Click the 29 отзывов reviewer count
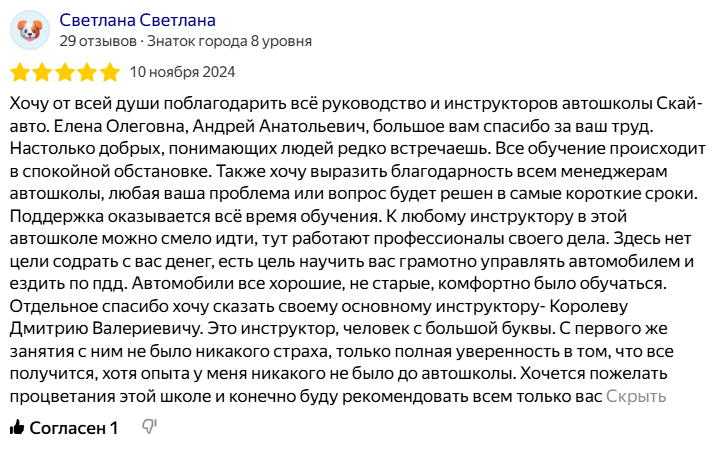The image size is (725, 457). coord(97,42)
